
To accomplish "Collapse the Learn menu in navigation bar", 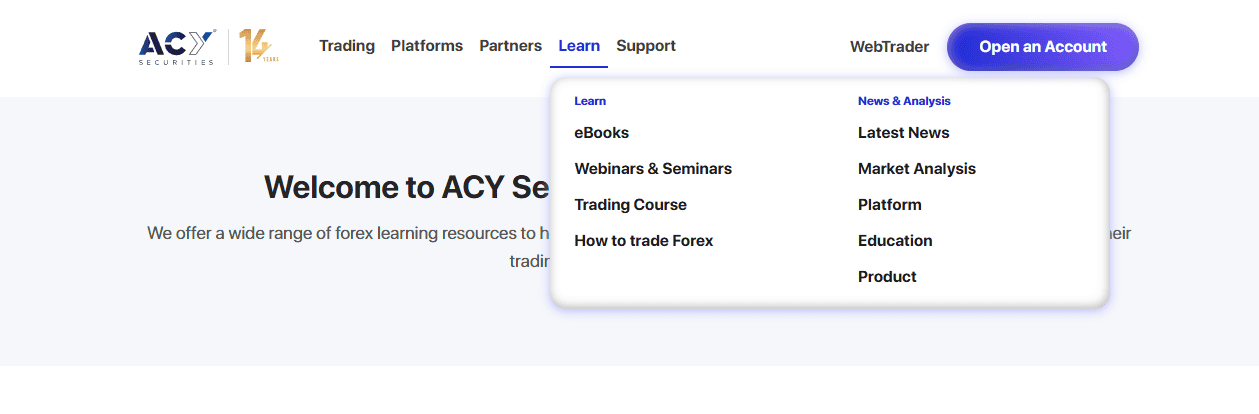I will tap(579, 46).
